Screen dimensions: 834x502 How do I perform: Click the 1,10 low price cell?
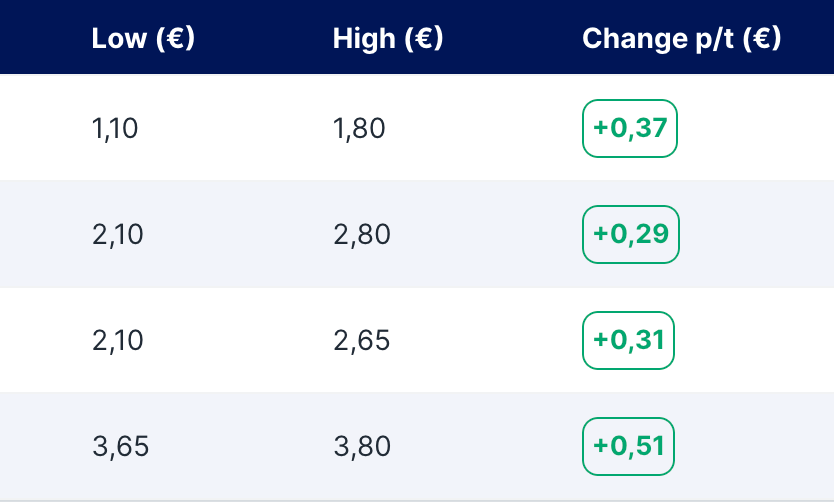click(x=115, y=128)
